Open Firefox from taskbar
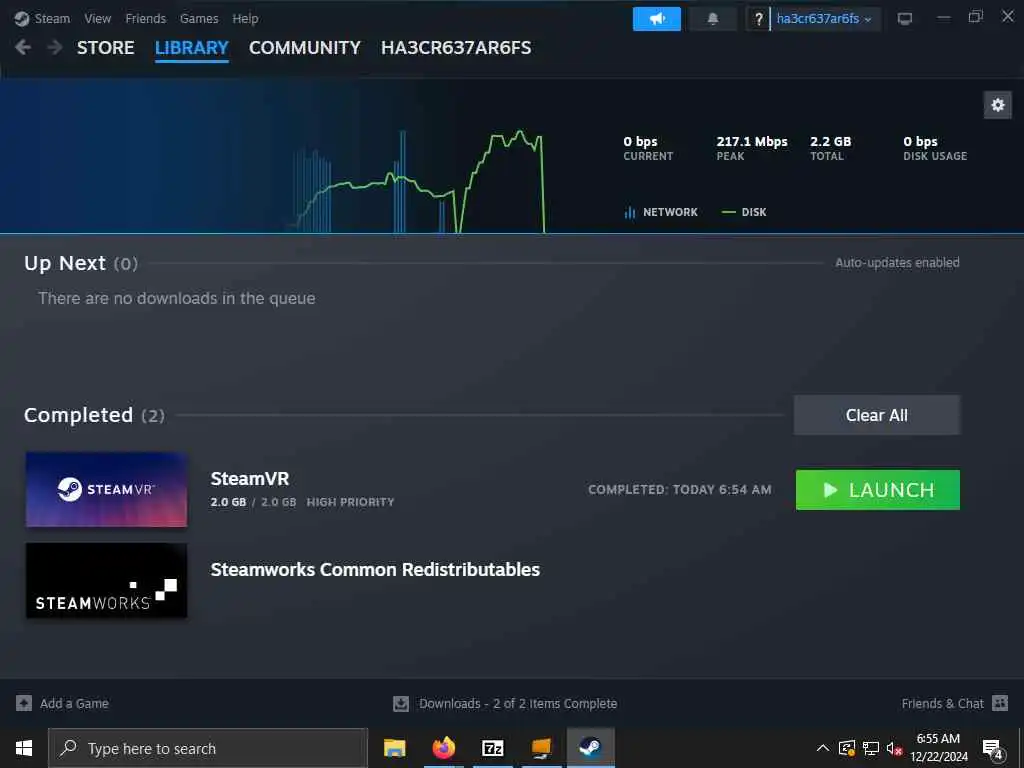This screenshot has height=768, width=1024. coord(443,748)
